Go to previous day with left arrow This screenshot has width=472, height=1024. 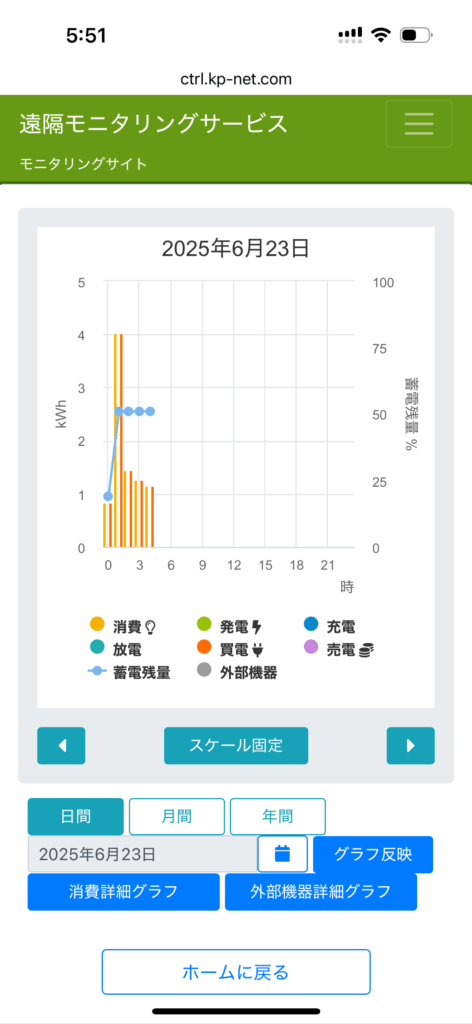click(61, 745)
